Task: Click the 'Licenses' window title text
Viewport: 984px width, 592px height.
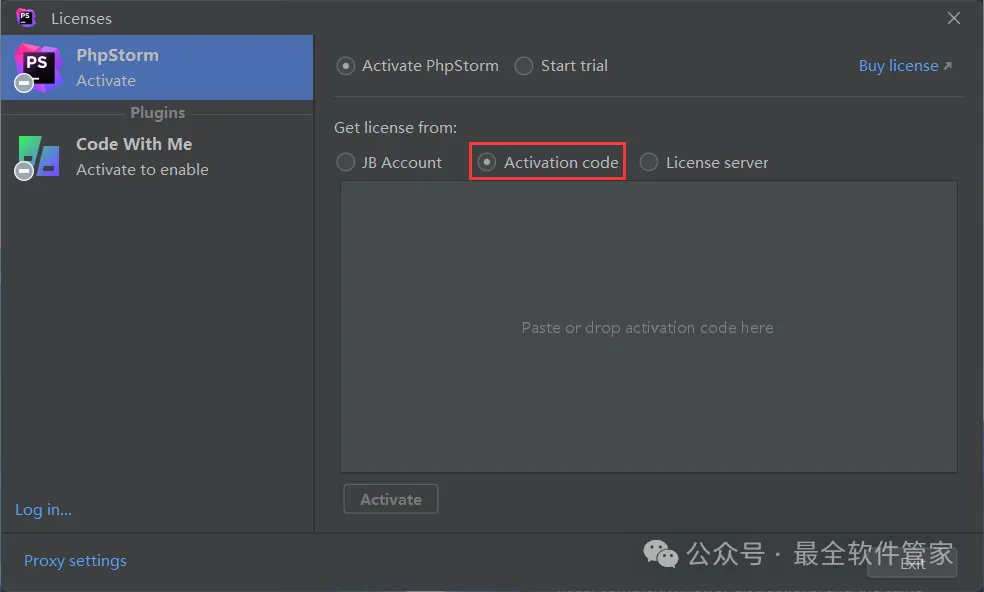Action: pos(82,19)
